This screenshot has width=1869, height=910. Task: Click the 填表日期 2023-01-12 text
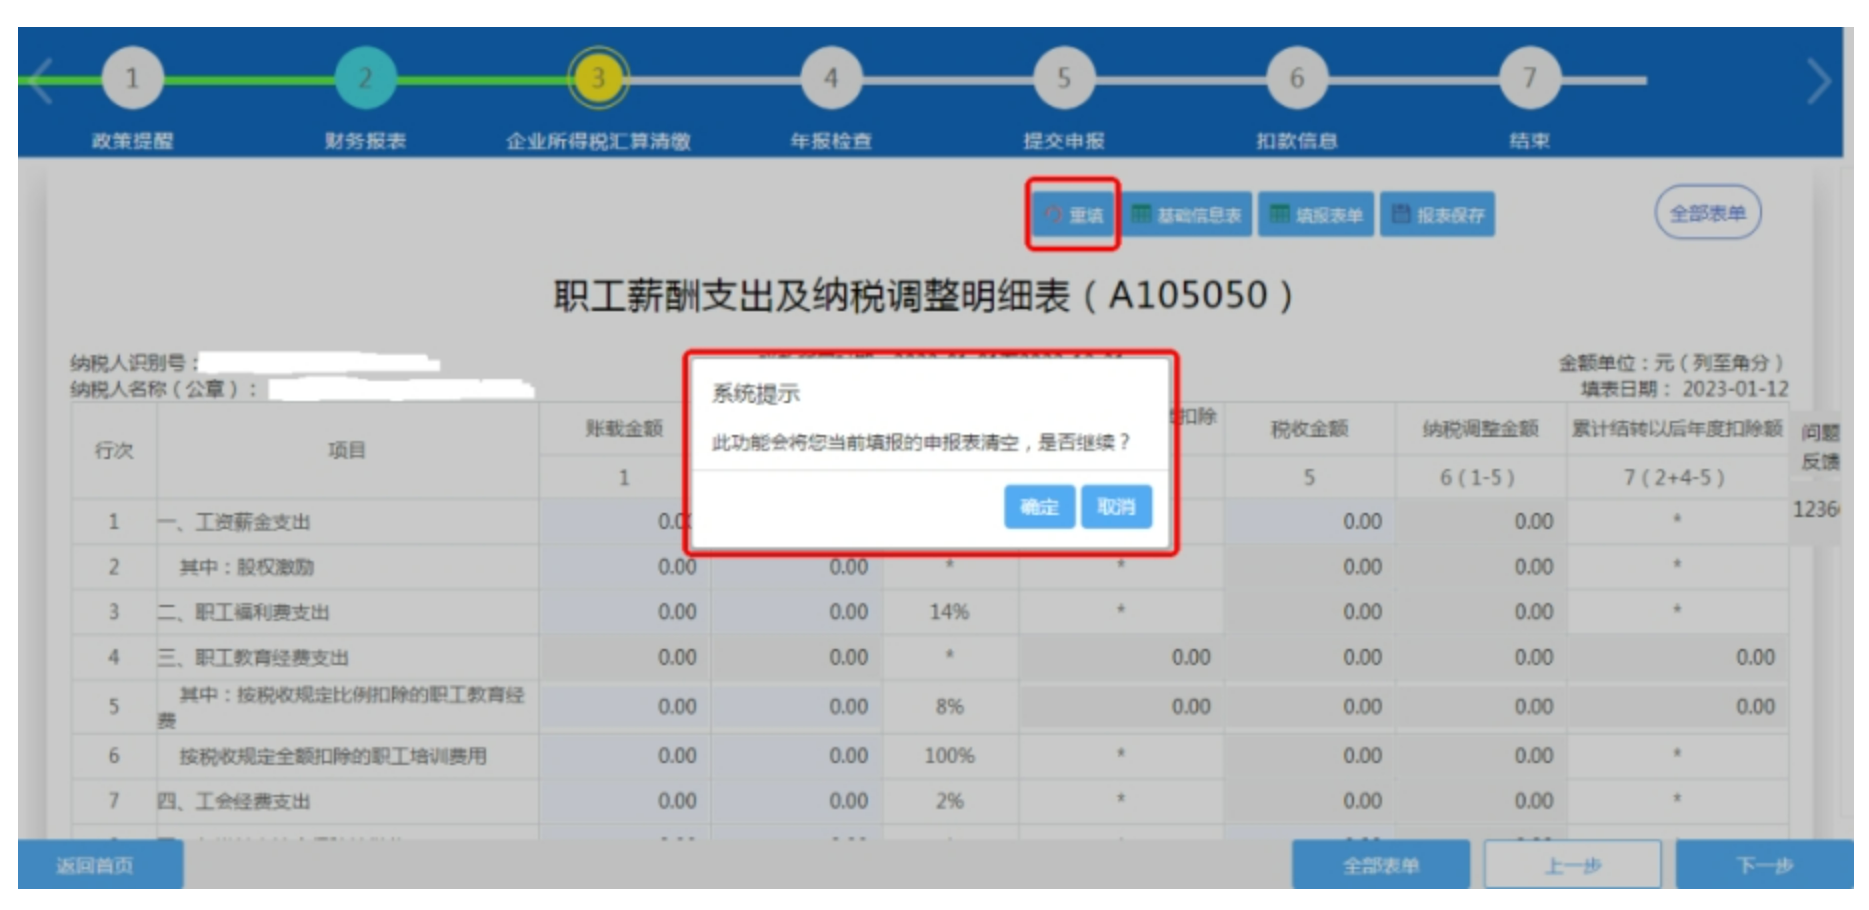(x=1685, y=389)
